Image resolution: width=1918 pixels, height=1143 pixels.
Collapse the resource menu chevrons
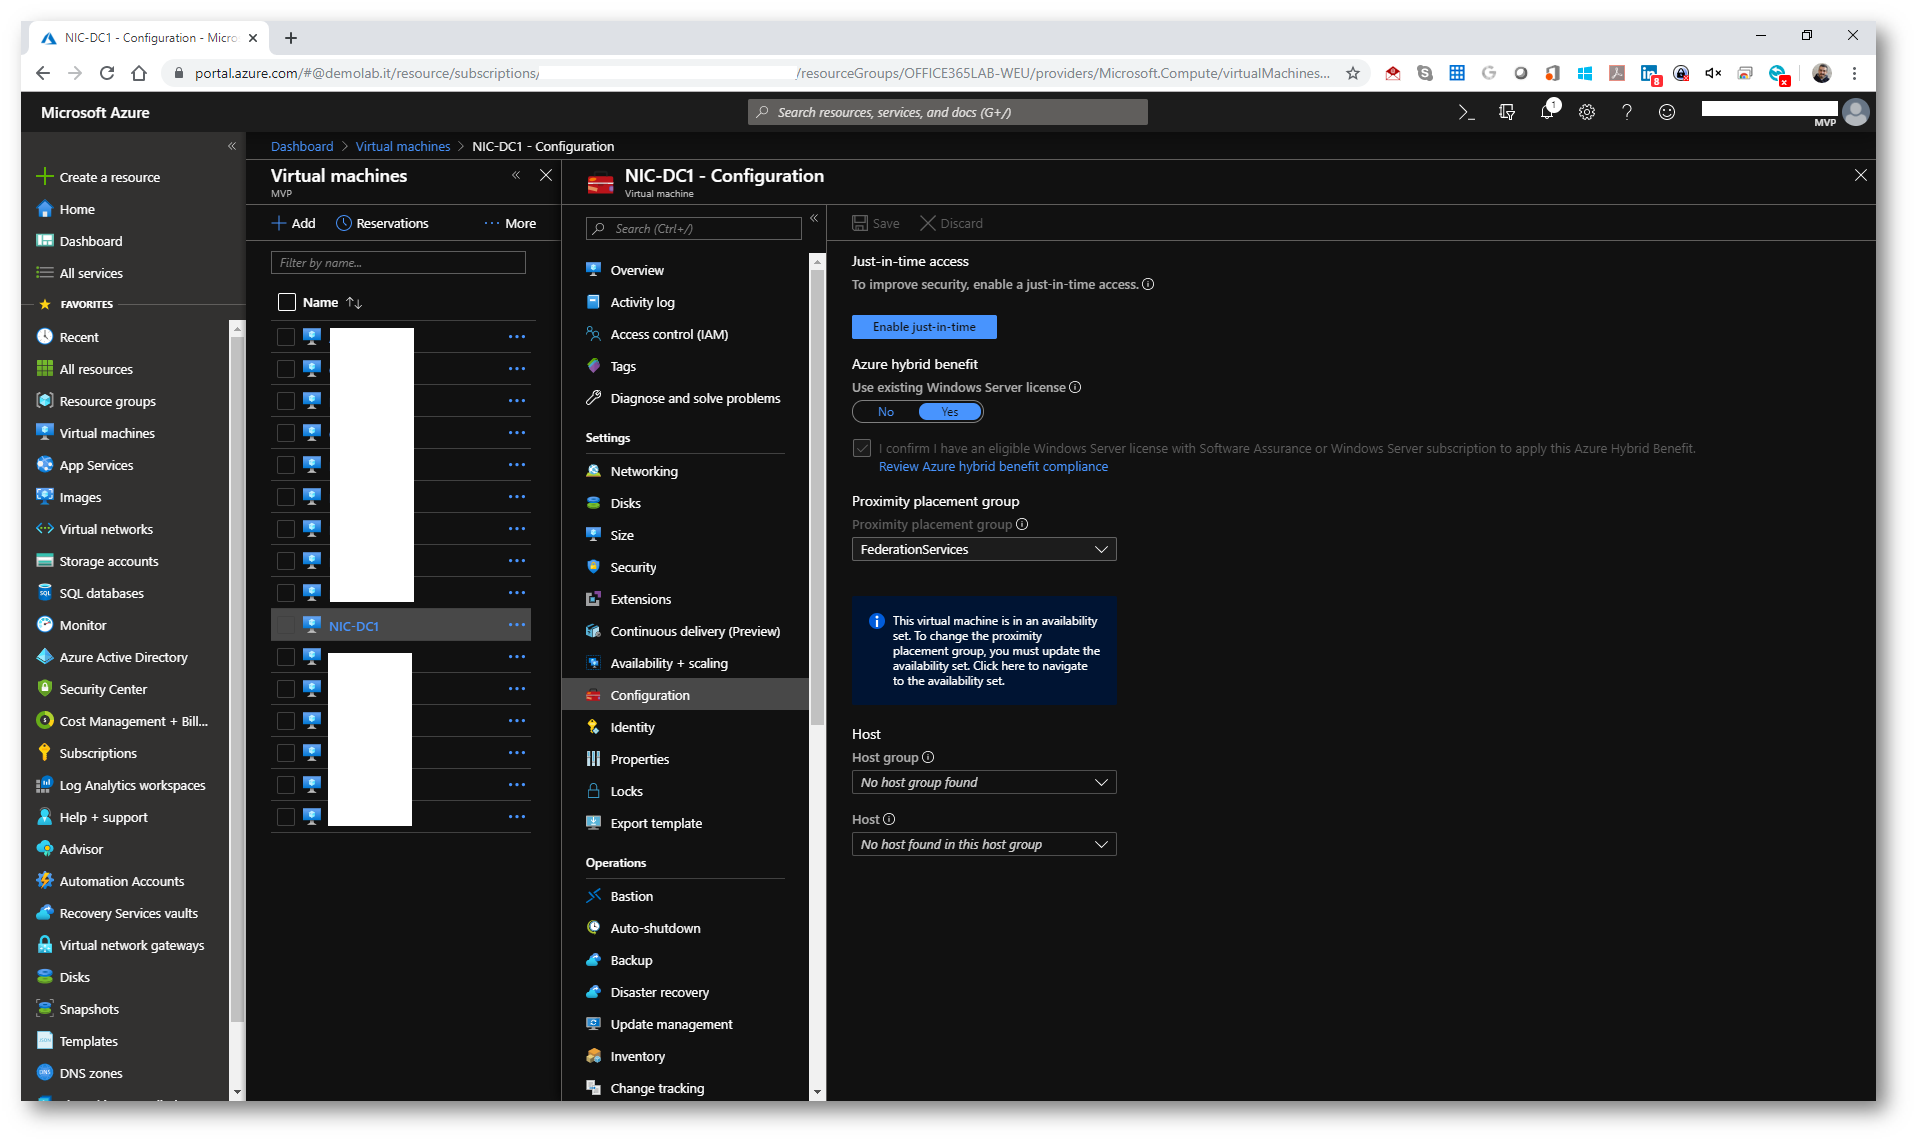[814, 218]
